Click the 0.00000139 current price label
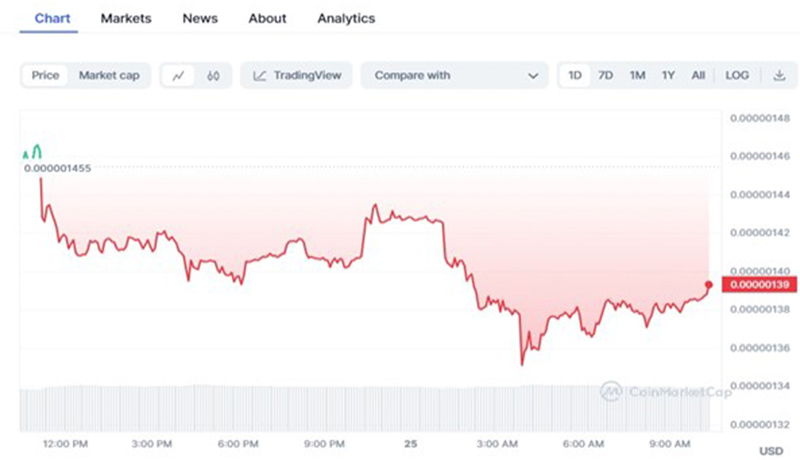This screenshot has width=800, height=460. coord(760,285)
